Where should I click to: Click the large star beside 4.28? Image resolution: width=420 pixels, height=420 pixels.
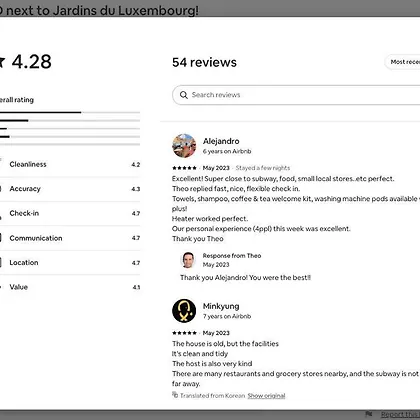point(2,62)
